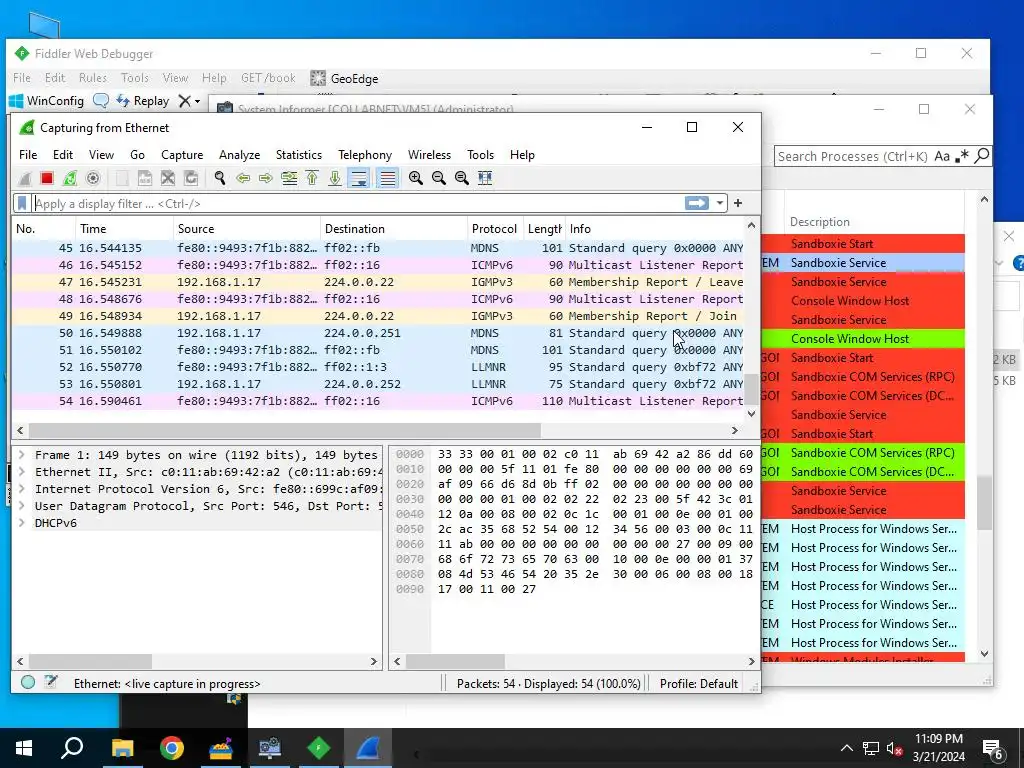This screenshot has width=1024, height=768.
Task: Click Profile: Default in status bar
Action: 699,684
